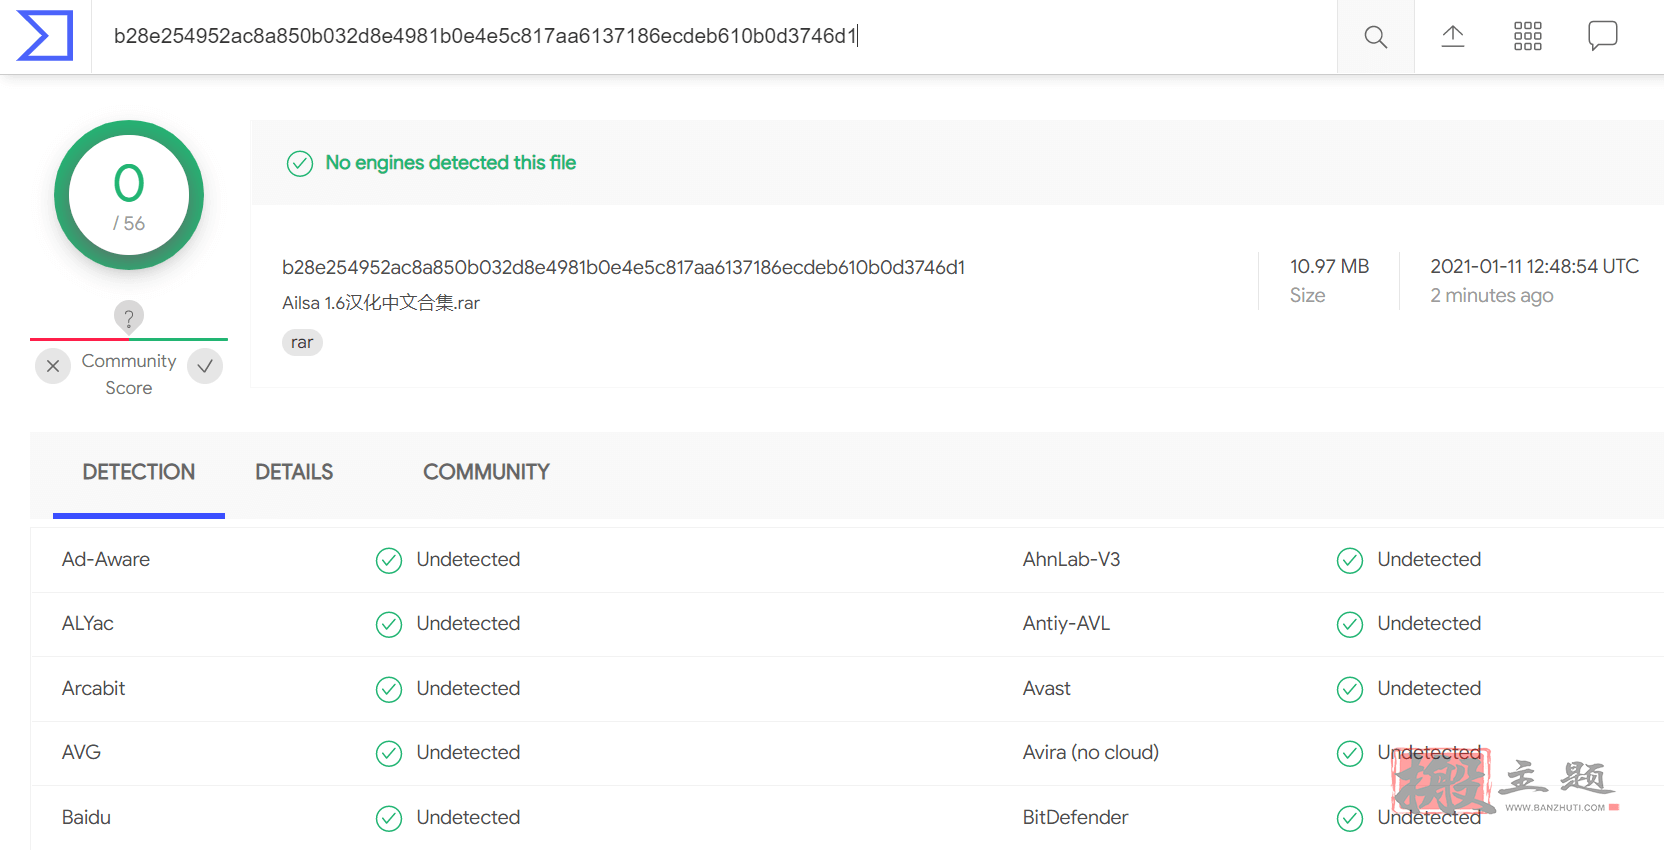This screenshot has height=850, width=1664.
Task: Click the file hash text in the summary
Action: (x=623, y=267)
